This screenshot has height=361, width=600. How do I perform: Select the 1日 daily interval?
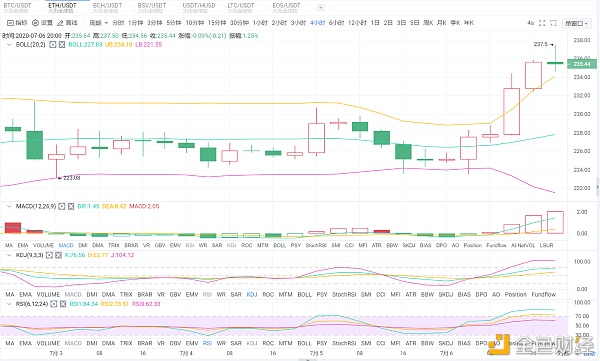tap(375, 23)
